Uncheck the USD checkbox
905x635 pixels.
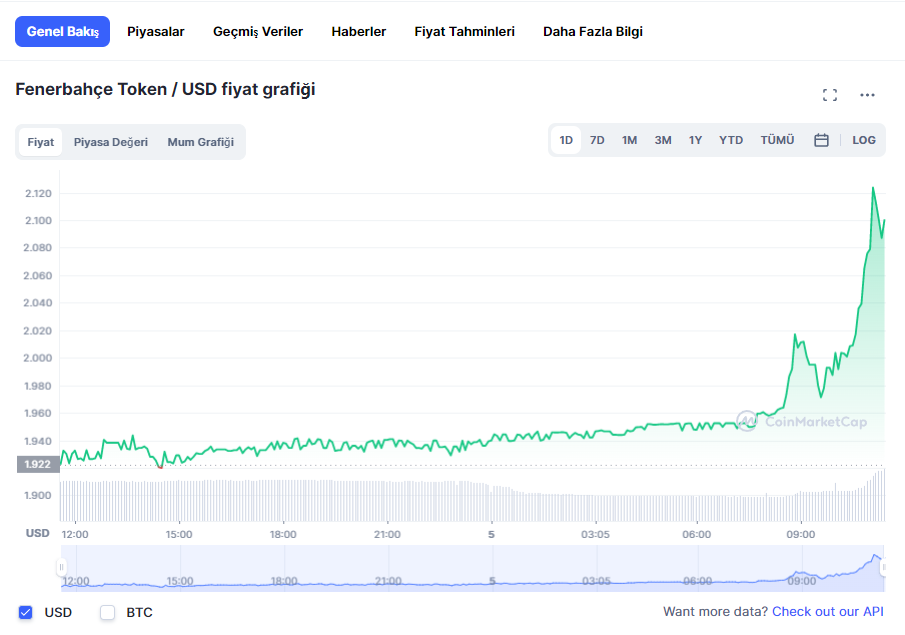coord(26,612)
